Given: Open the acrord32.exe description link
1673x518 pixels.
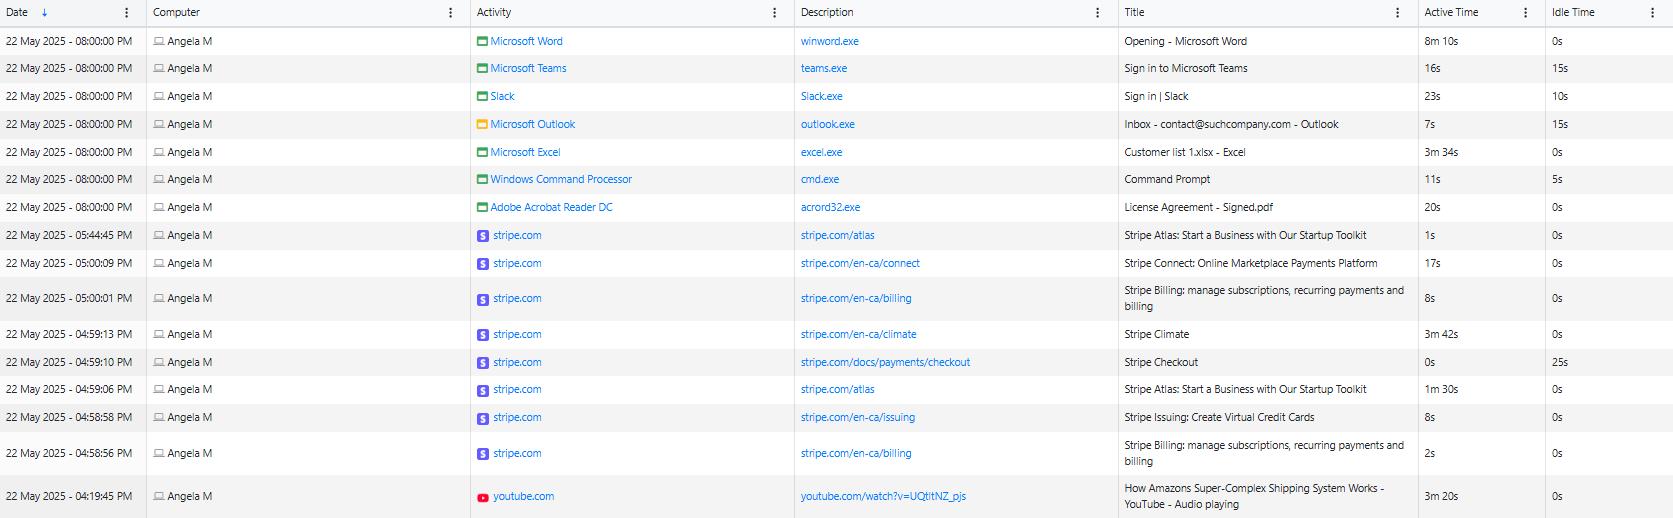Looking at the screenshot, I should pyautogui.click(x=831, y=208).
